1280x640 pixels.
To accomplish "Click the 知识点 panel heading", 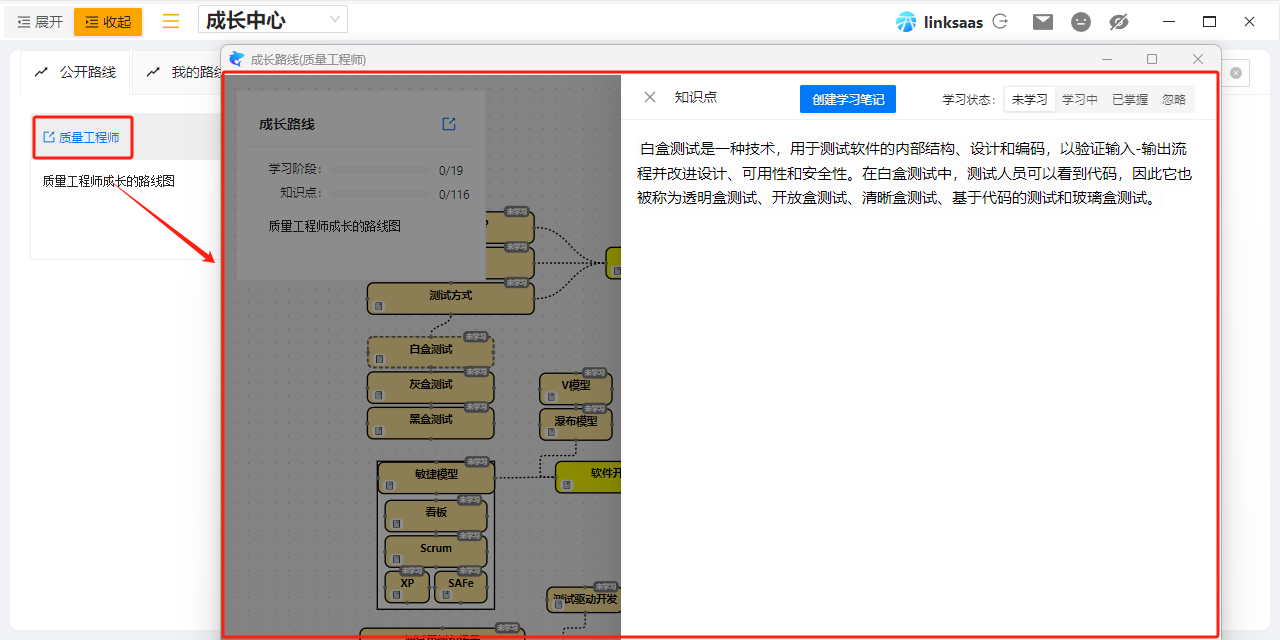I will point(696,97).
